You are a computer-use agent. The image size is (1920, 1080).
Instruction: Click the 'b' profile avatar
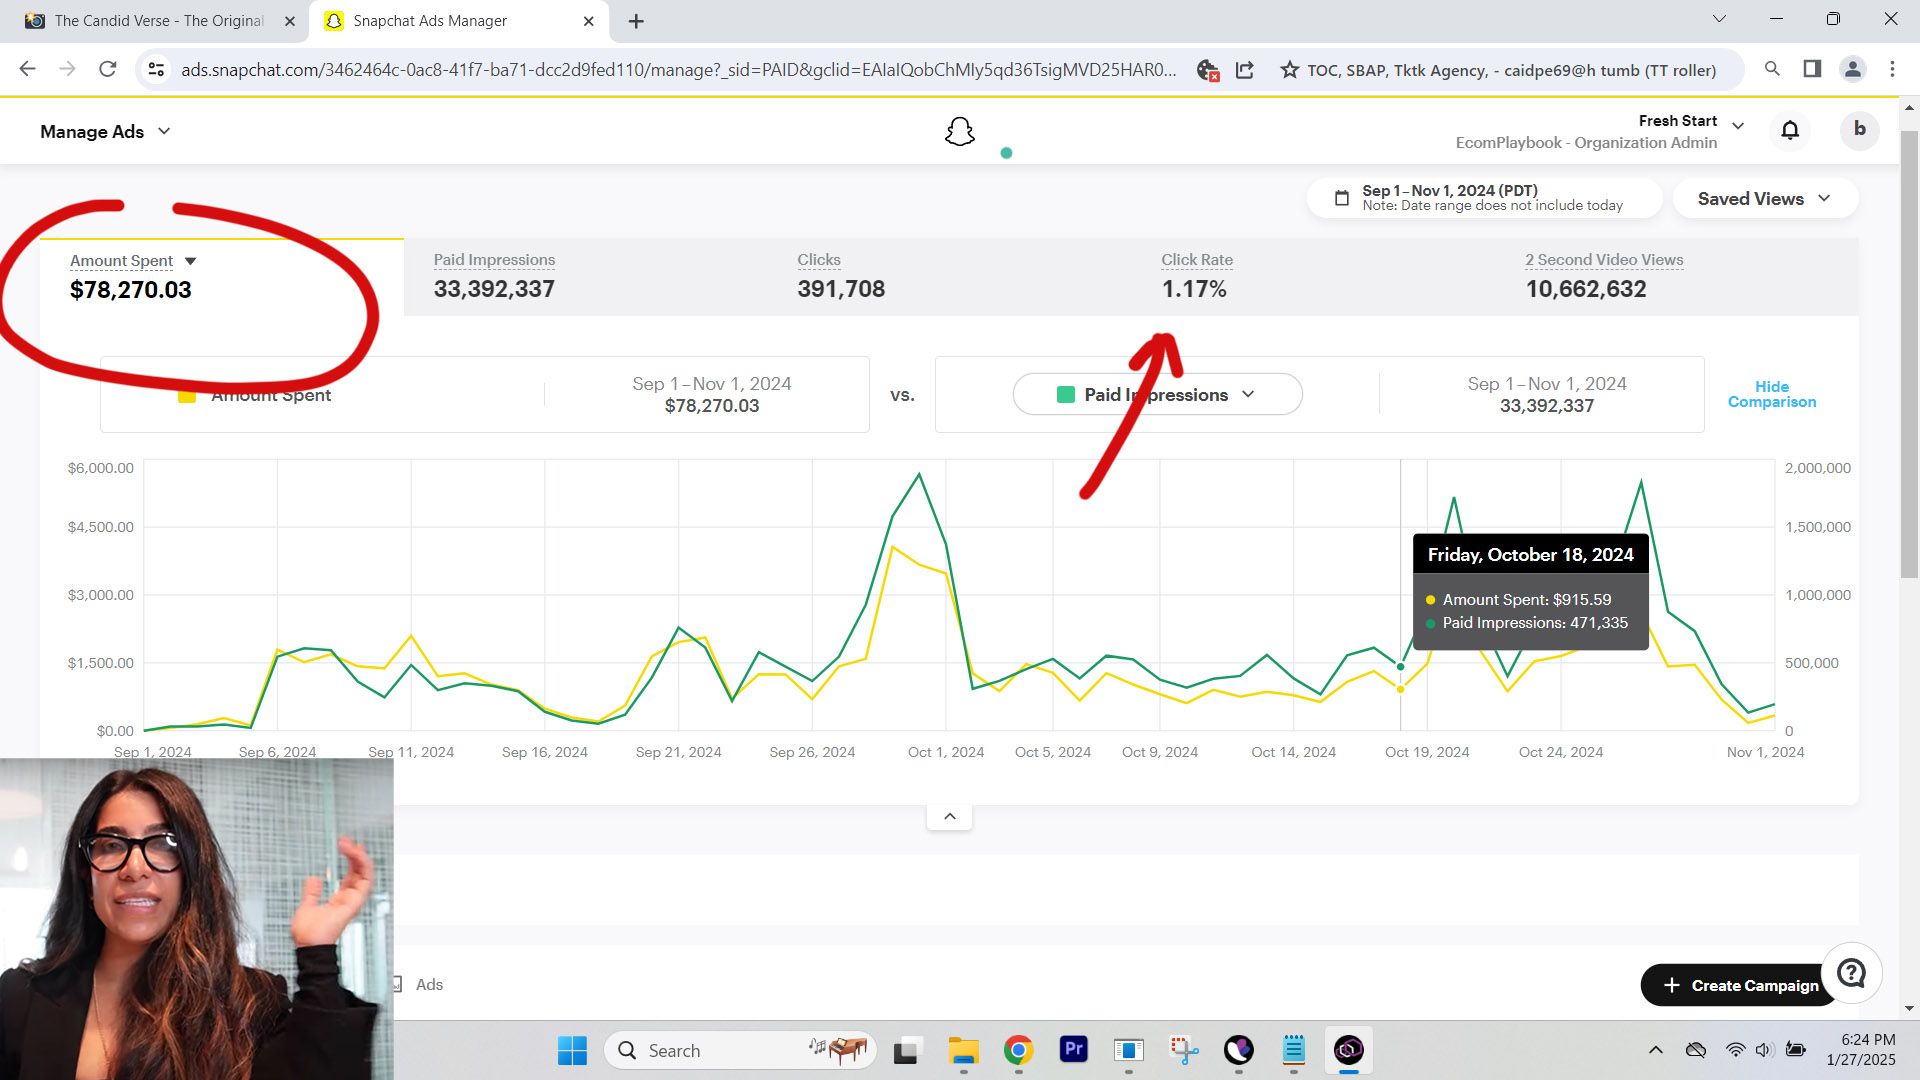click(1859, 129)
